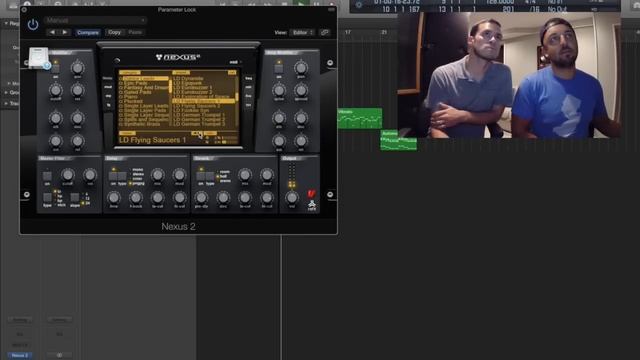
Task: Toggle the plugin power bypass button
Action: 33,24
